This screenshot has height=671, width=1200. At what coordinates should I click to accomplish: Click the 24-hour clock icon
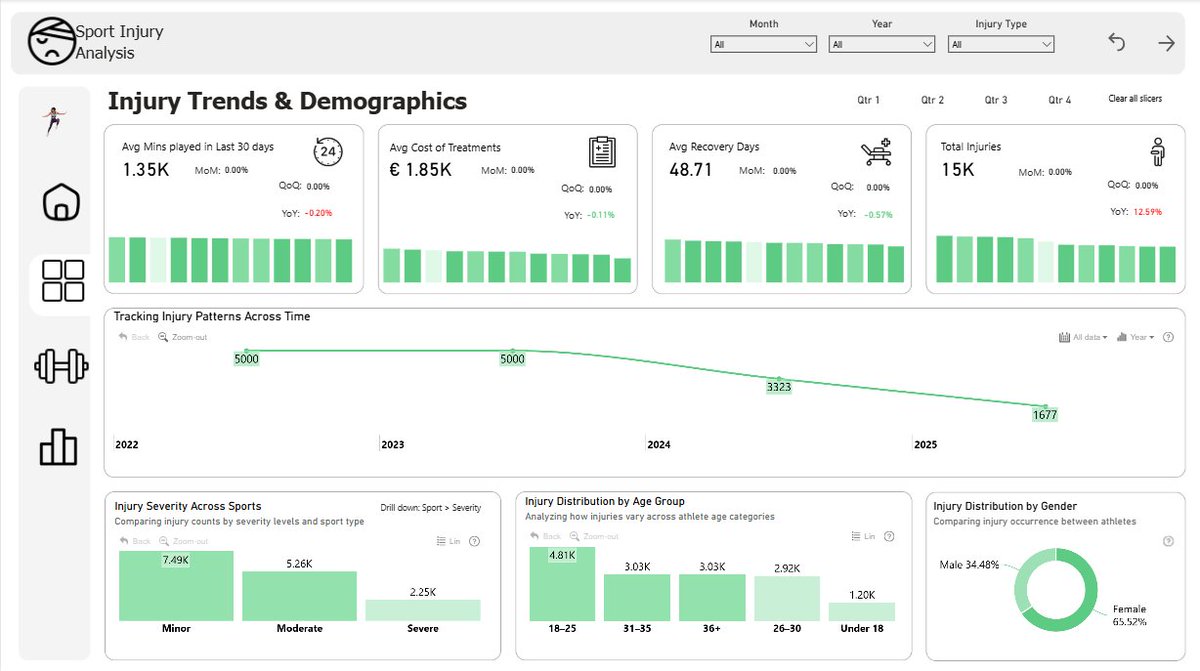tap(327, 152)
